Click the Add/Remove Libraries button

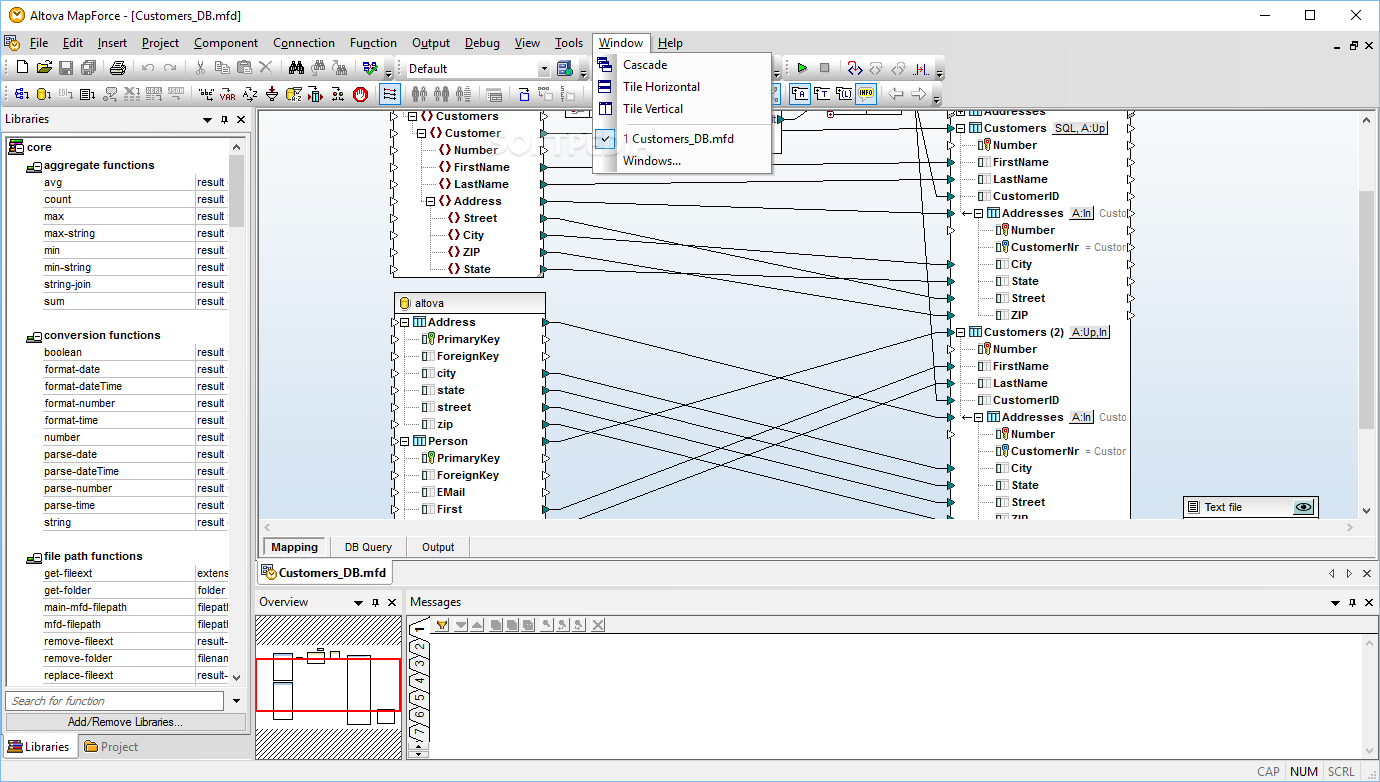[x=125, y=722]
